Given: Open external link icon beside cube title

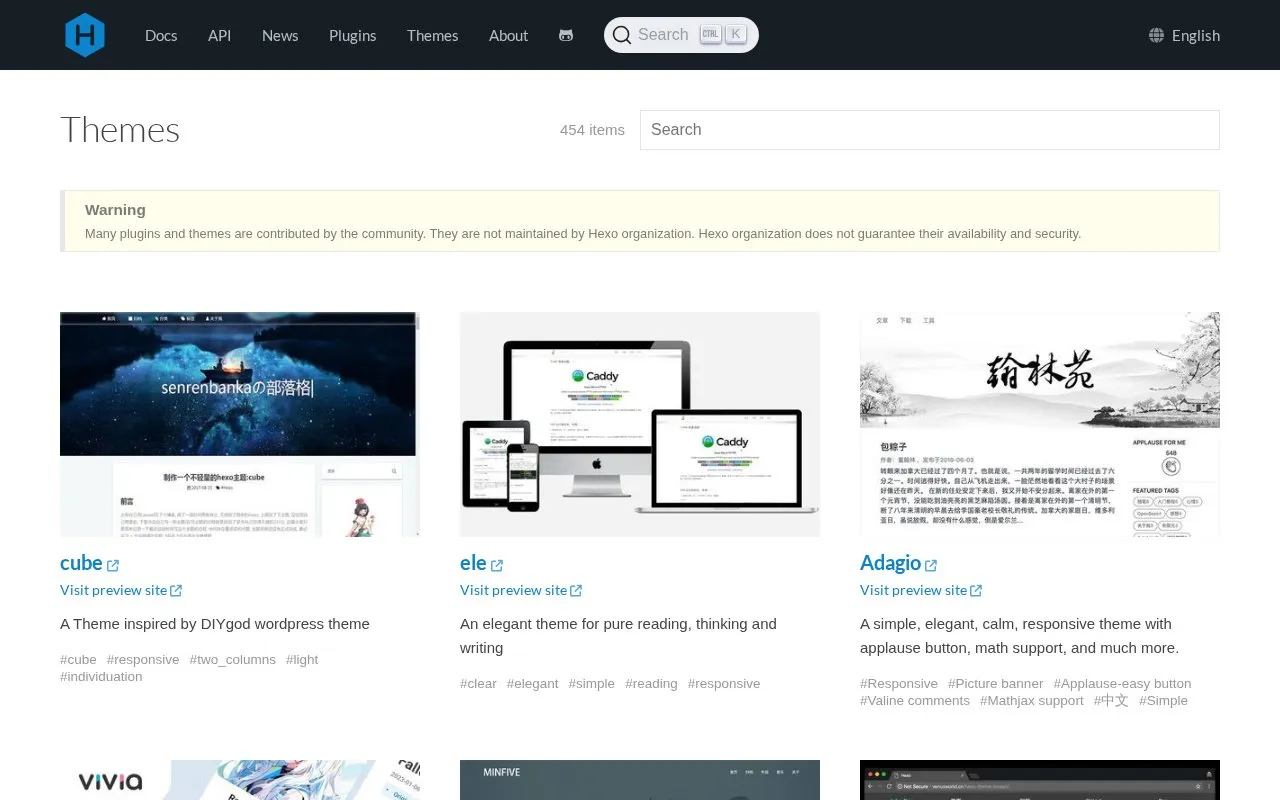Looking at the screenshot, I should tap(113, 565).
